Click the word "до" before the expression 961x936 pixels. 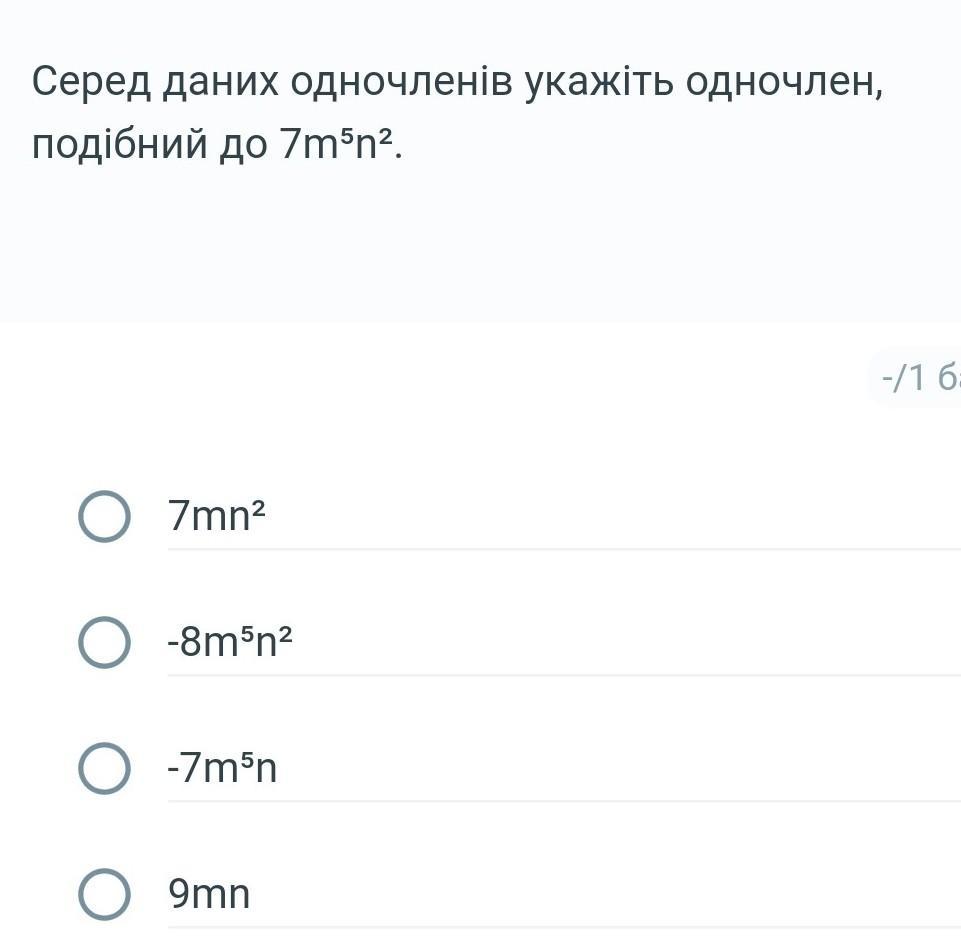click(243, 145)
